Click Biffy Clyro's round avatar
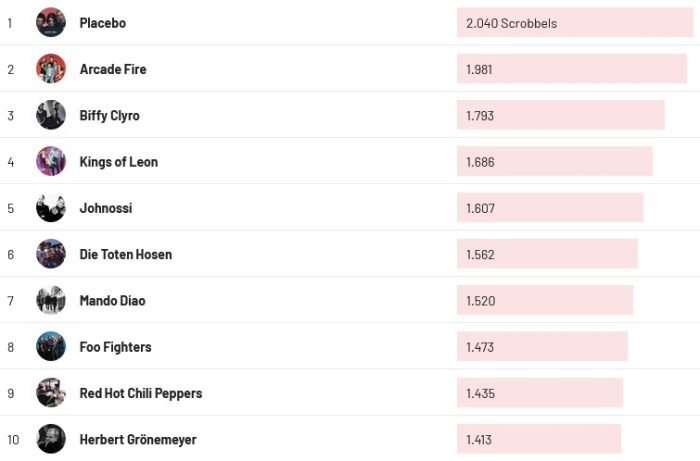 click(51, 115)
